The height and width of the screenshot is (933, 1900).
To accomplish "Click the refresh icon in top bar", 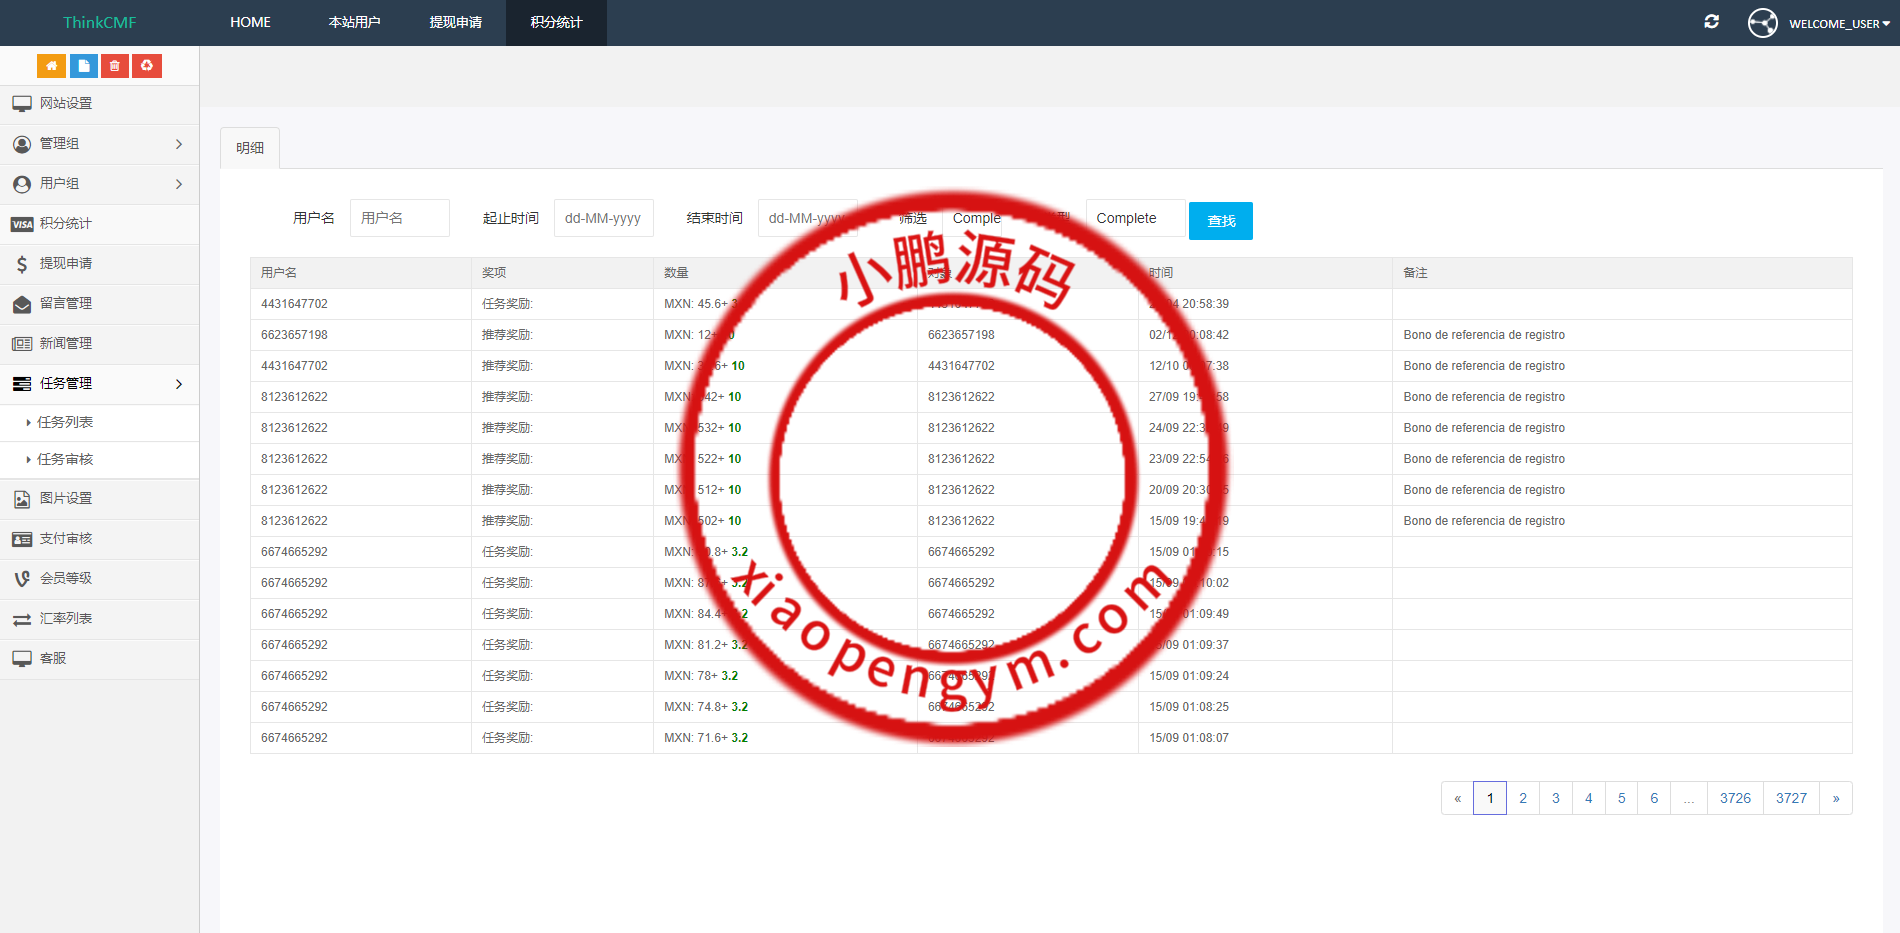I will point(1711,22).
